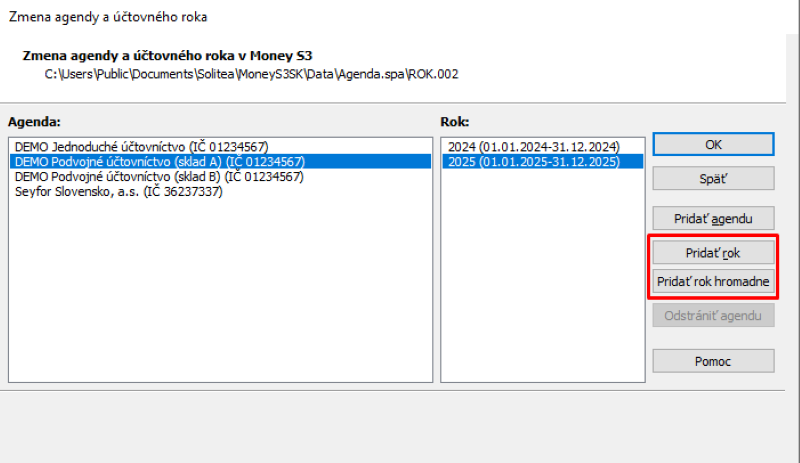Screen dimensions: 800x463
Task: Add a year with Pridať rok
Action: [x=713, y=252]
